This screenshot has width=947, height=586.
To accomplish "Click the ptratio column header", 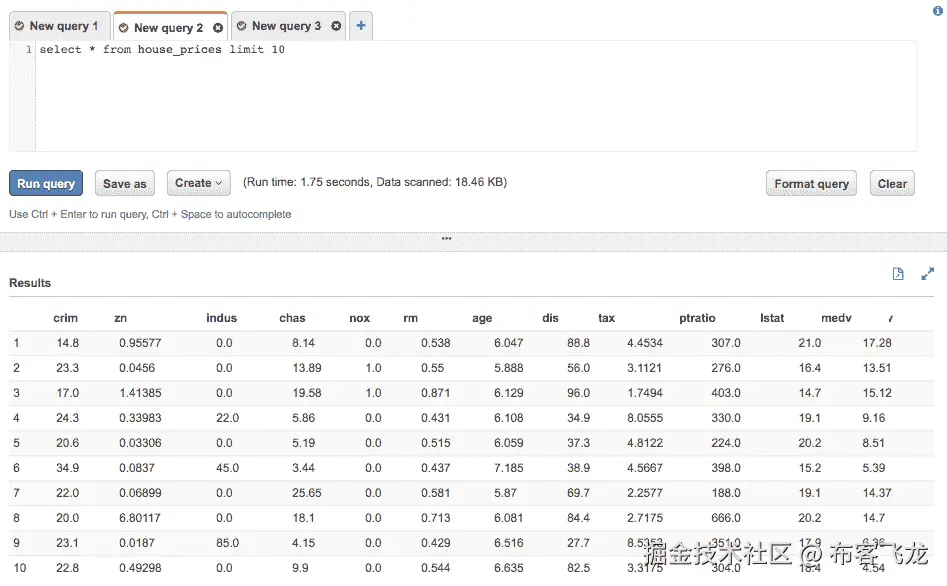I will tap(697, 318).
